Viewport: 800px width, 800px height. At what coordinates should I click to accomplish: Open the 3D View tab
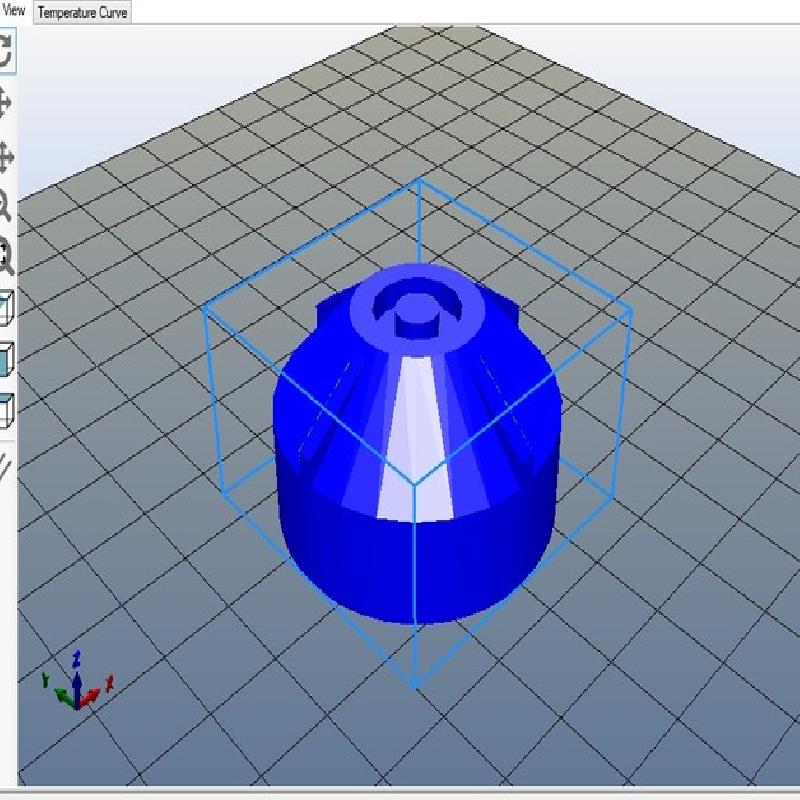click(13, 11)
